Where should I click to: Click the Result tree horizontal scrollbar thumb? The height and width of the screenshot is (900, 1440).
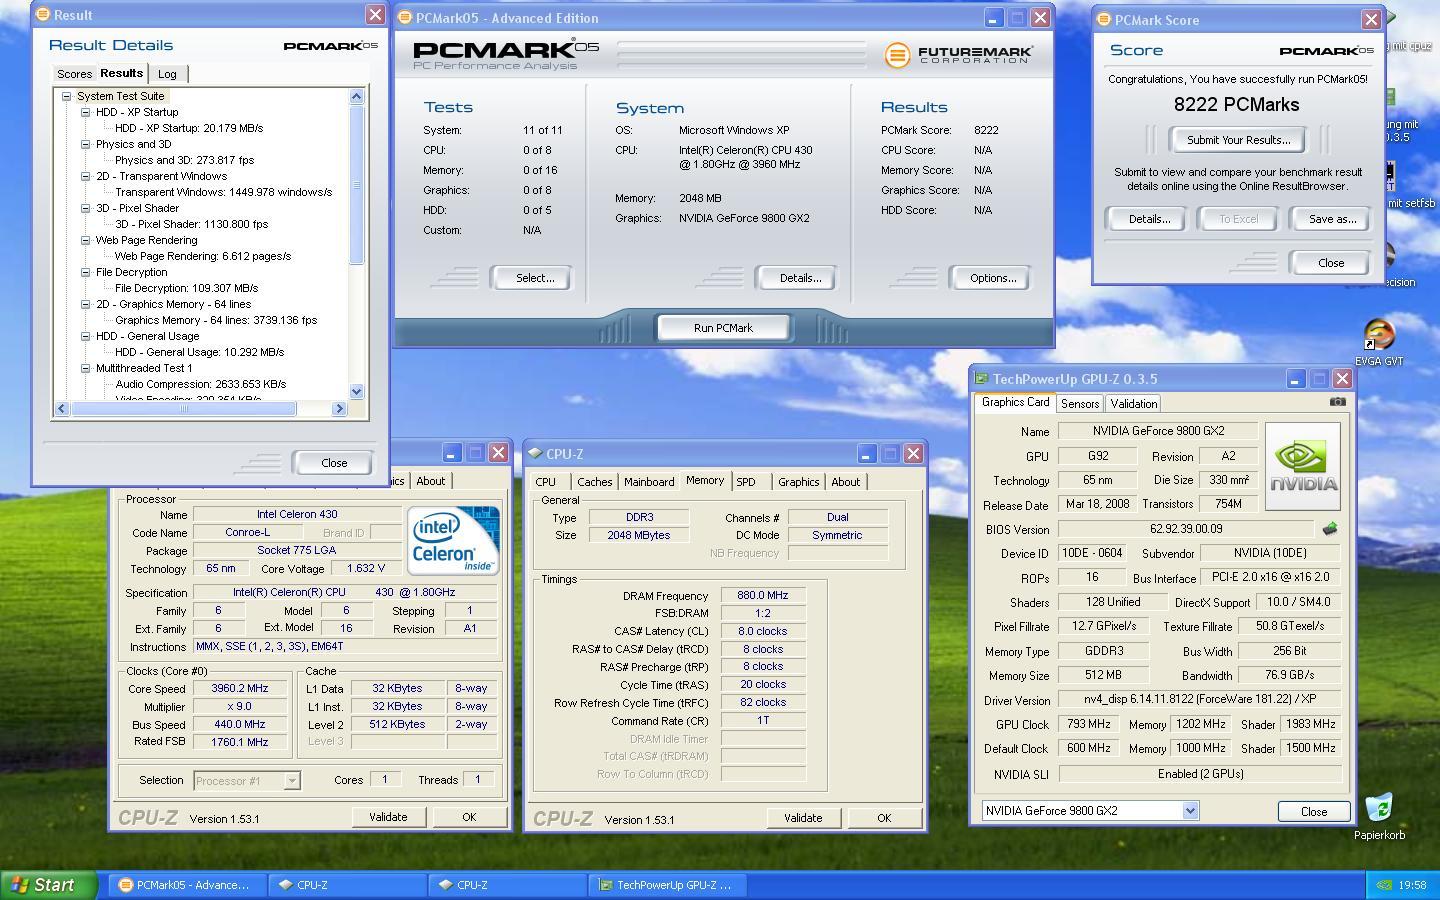click(x=184, y=409)
